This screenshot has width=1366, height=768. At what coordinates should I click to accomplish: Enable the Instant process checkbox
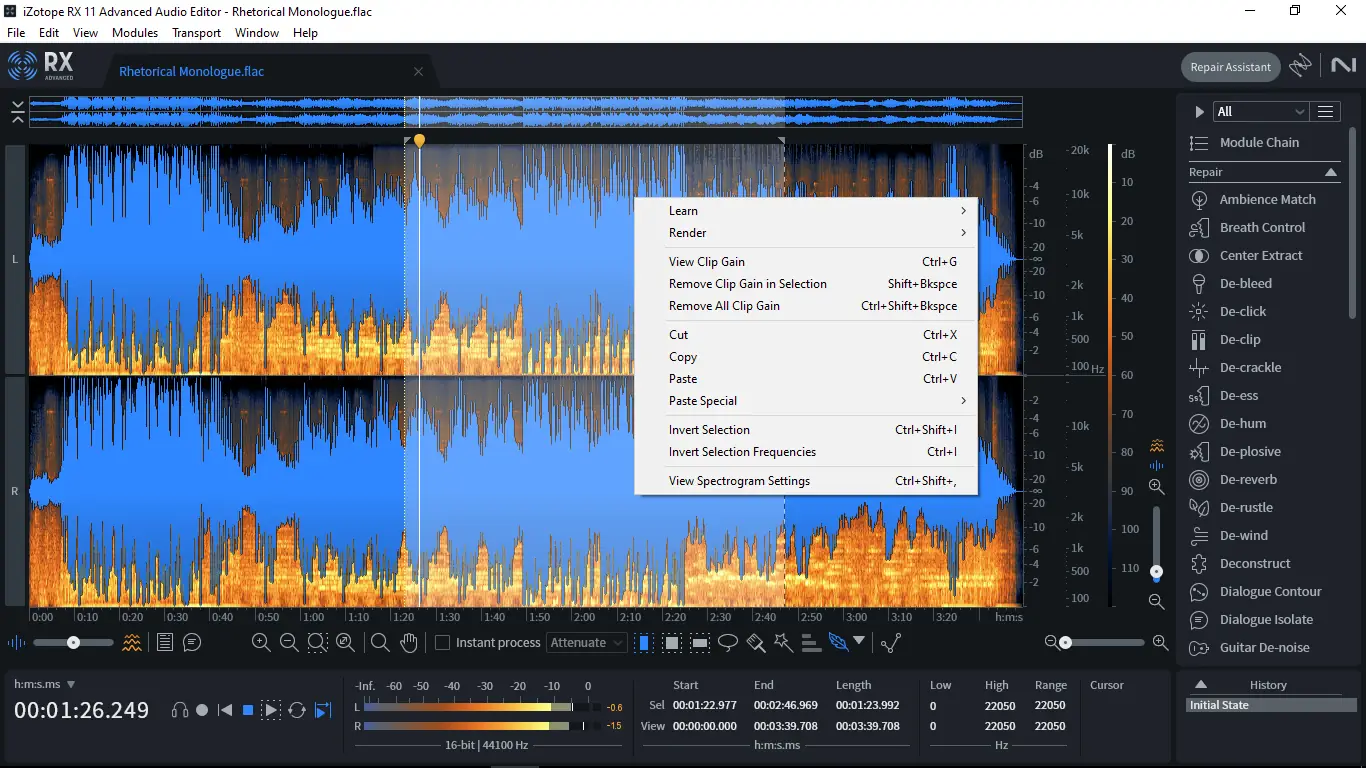point(443,643)
